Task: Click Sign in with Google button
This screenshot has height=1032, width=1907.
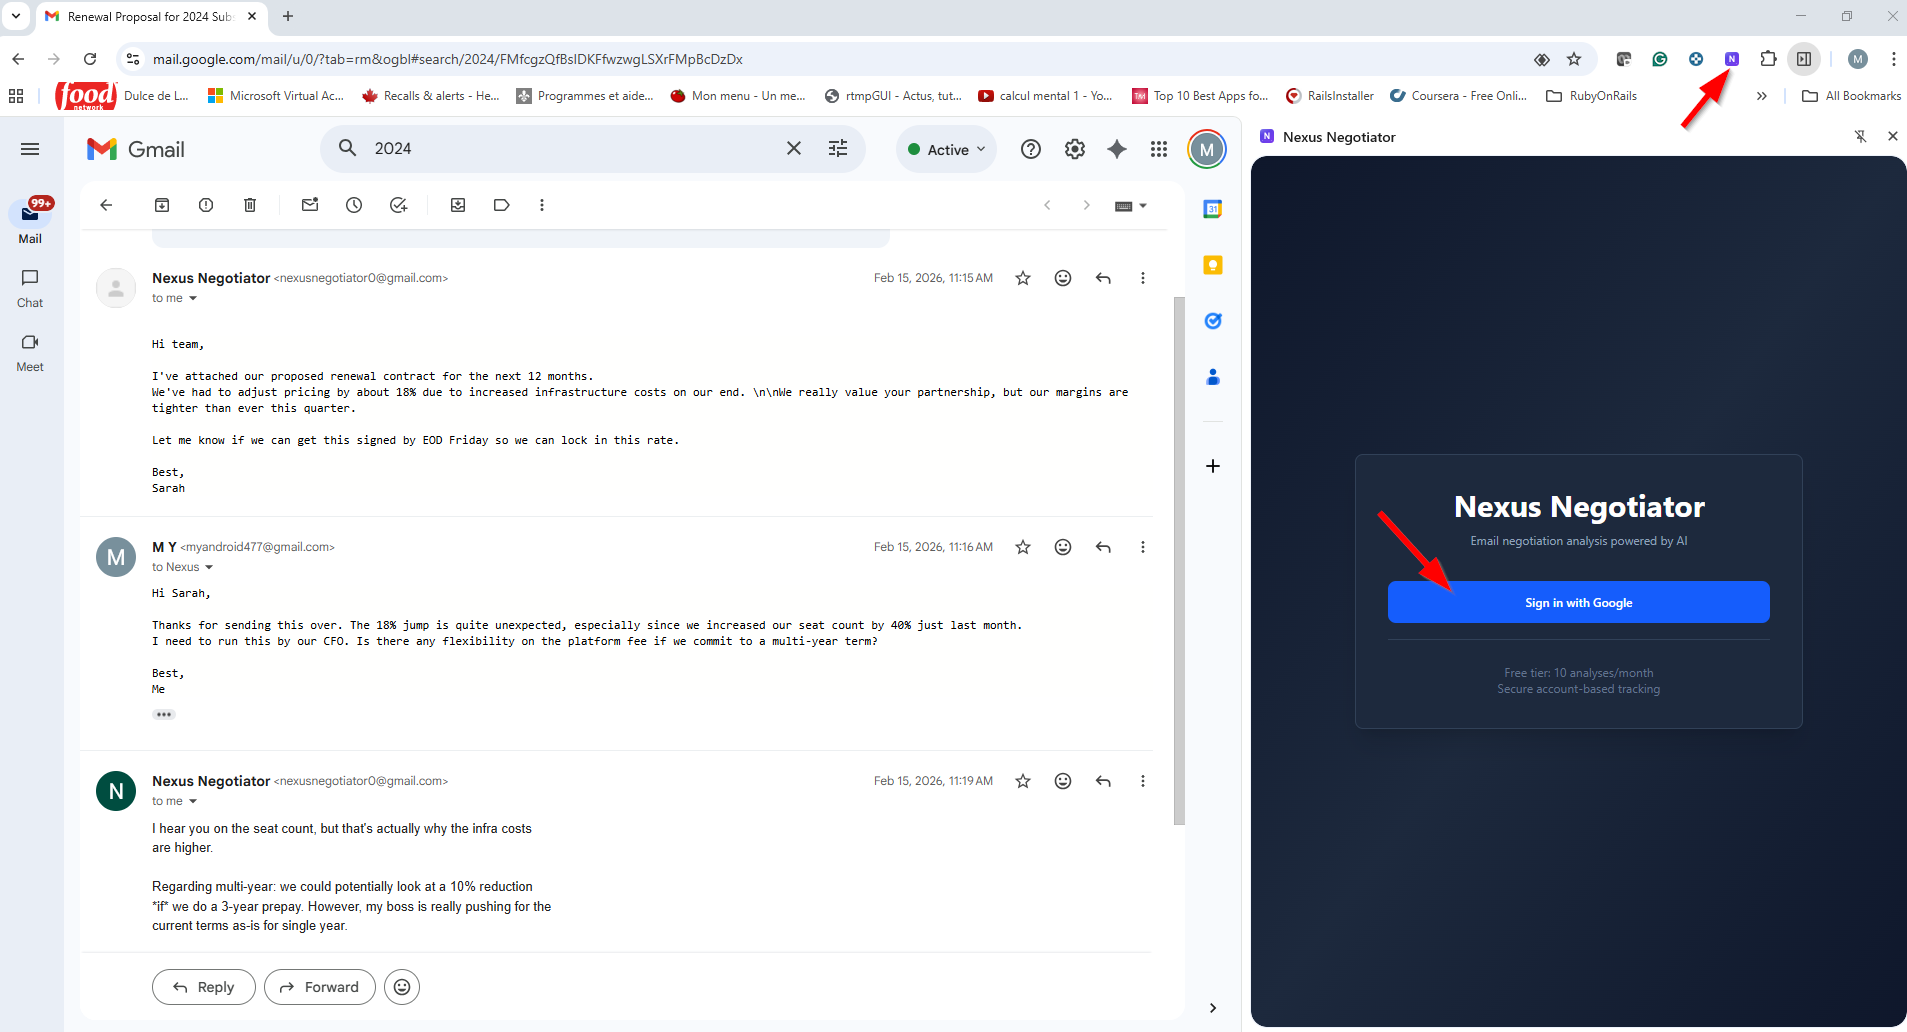Action: pyautogui.click(x=1578, y=603)
